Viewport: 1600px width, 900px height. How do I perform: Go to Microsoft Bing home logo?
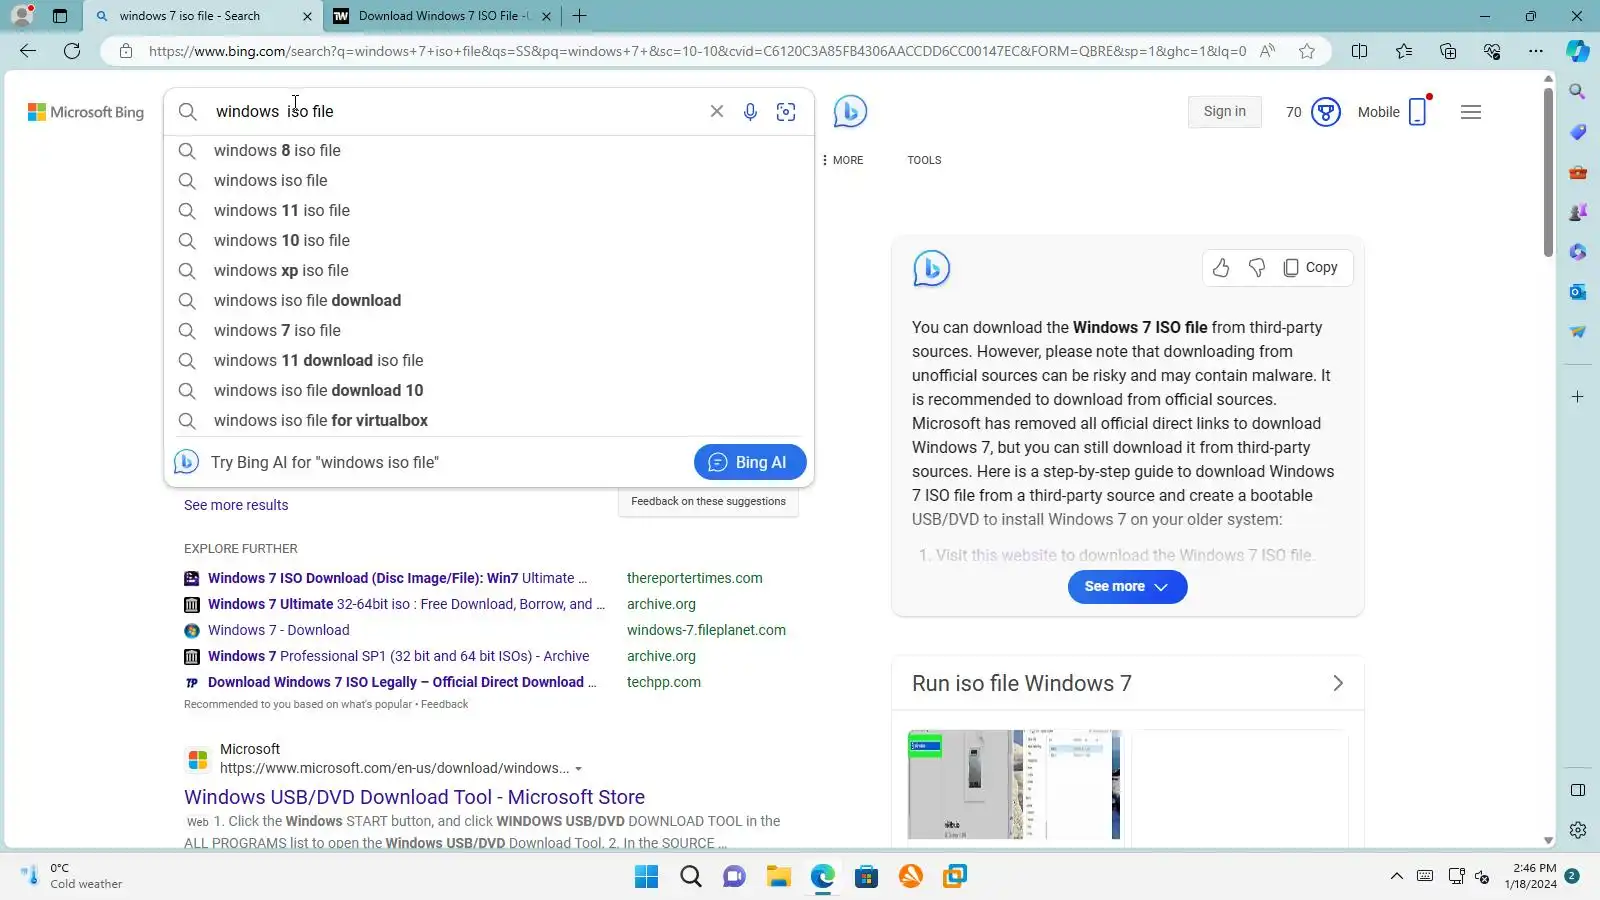click(x=86, y=112)
